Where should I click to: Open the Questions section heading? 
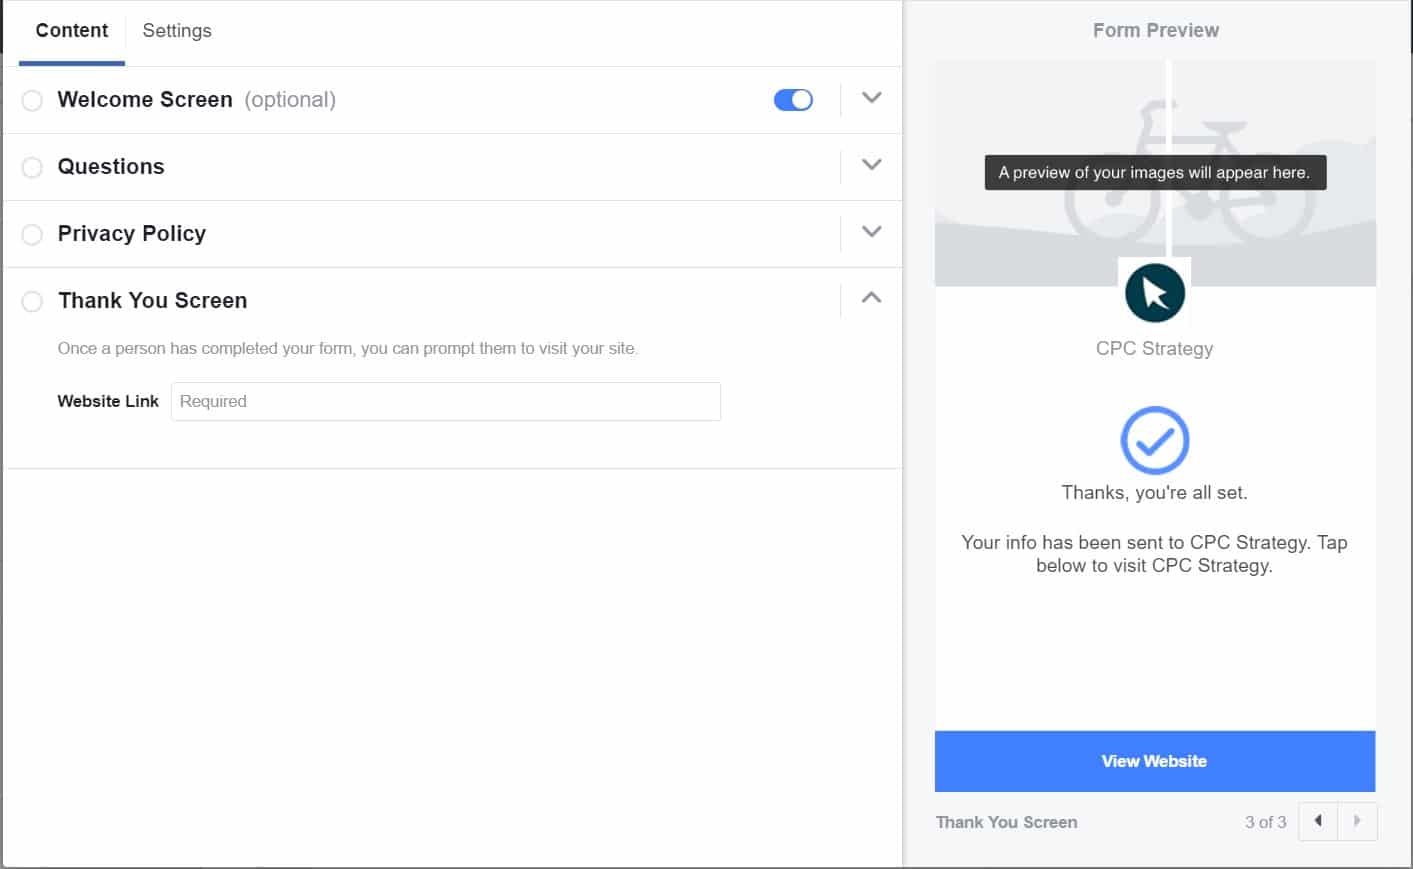(x=111, y=167)
